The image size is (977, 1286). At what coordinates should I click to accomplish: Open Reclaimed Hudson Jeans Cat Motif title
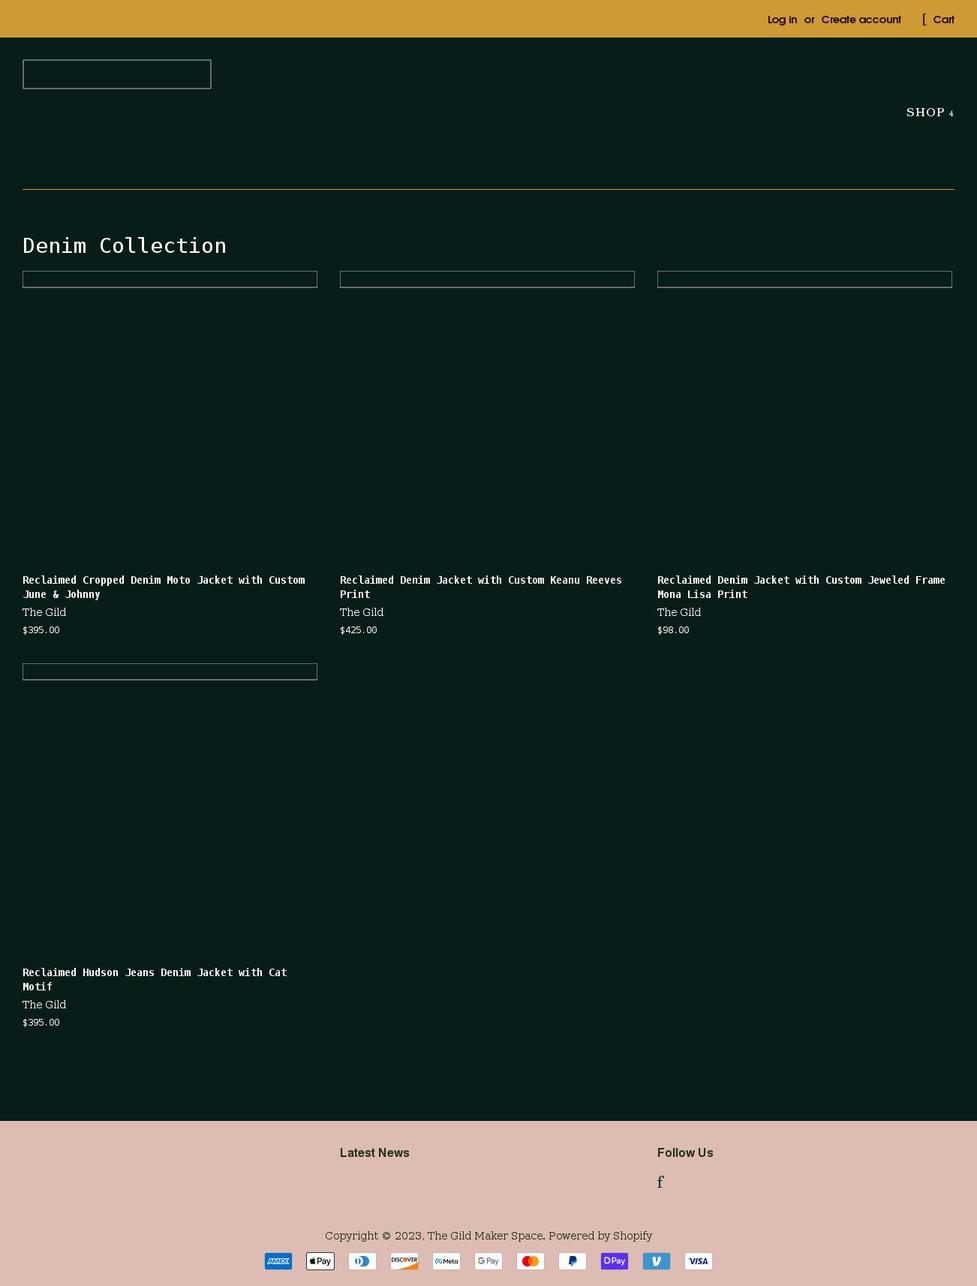click(155, 979)
